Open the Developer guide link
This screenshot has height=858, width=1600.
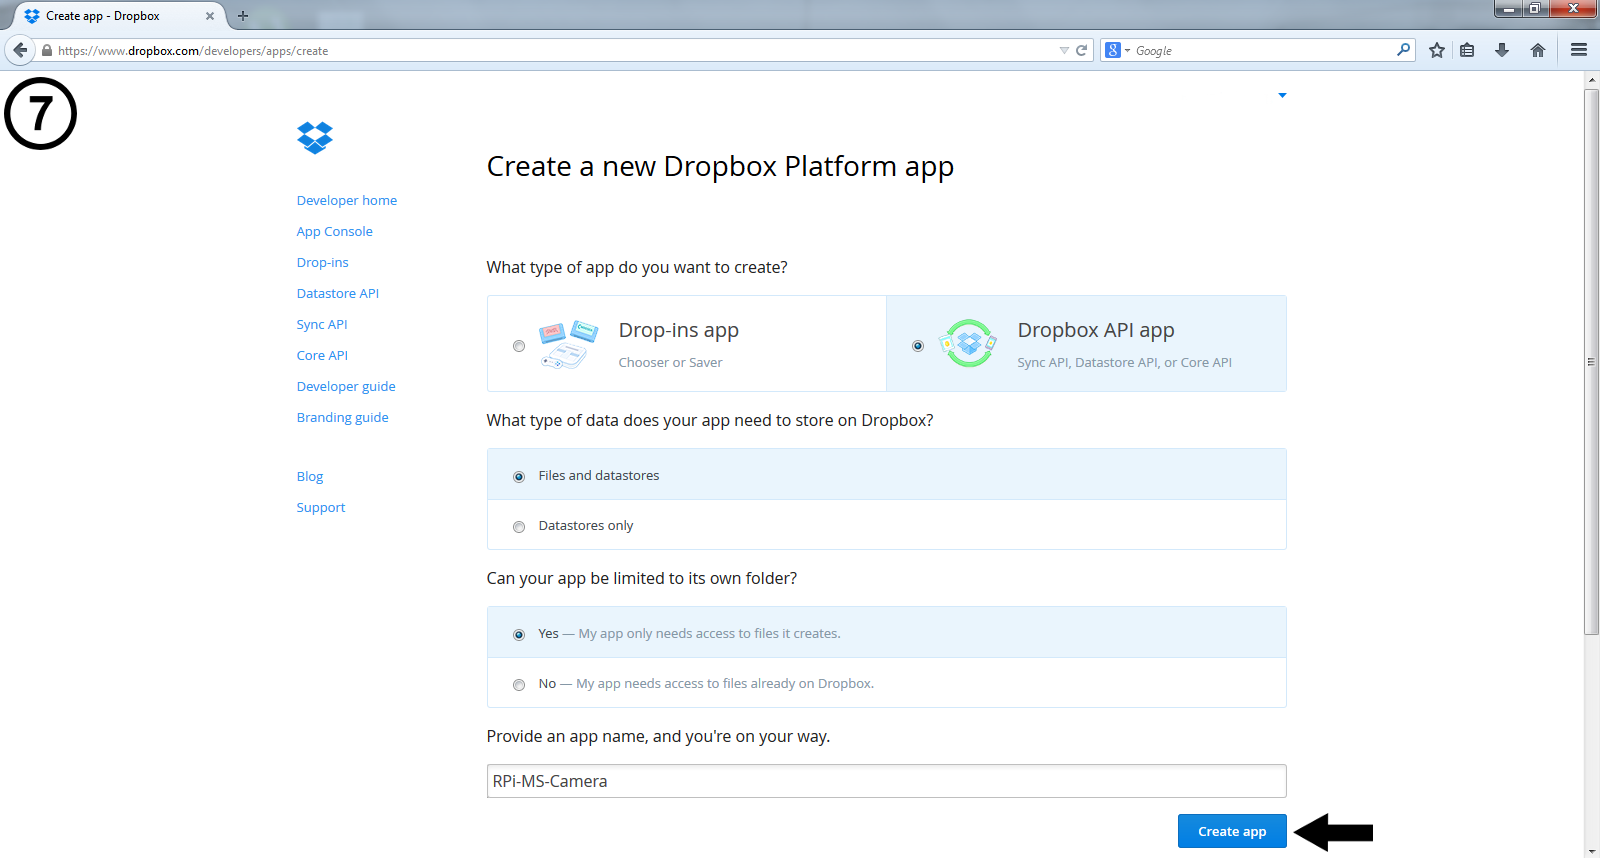click(x=346, y=386)
